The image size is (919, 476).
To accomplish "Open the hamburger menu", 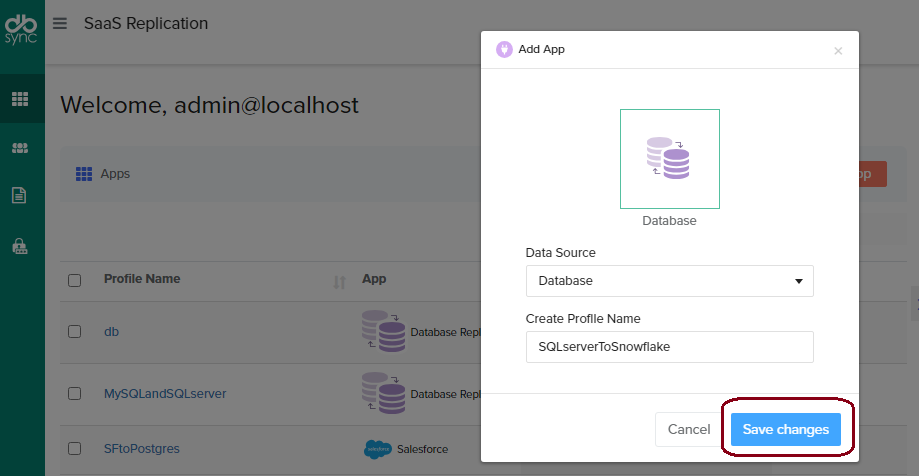I will pyautogui.click(x=59, y=23).
